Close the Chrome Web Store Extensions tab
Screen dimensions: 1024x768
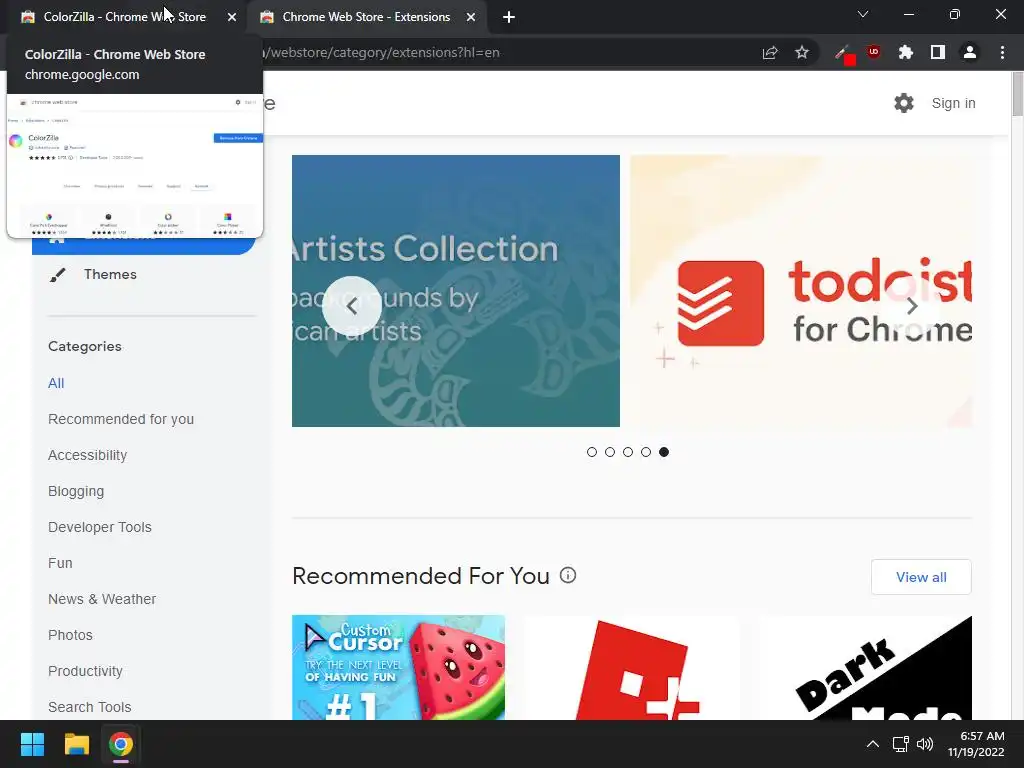coord(471,17)
